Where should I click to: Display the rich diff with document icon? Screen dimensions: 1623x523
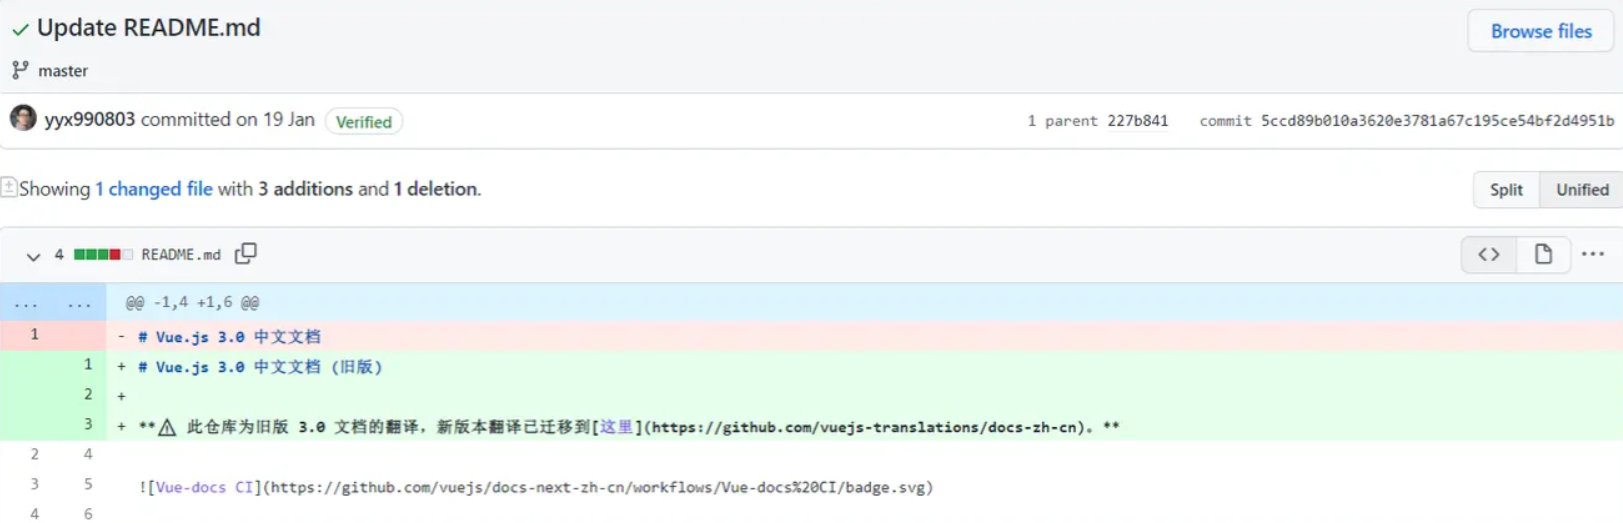pos(1543,254)
